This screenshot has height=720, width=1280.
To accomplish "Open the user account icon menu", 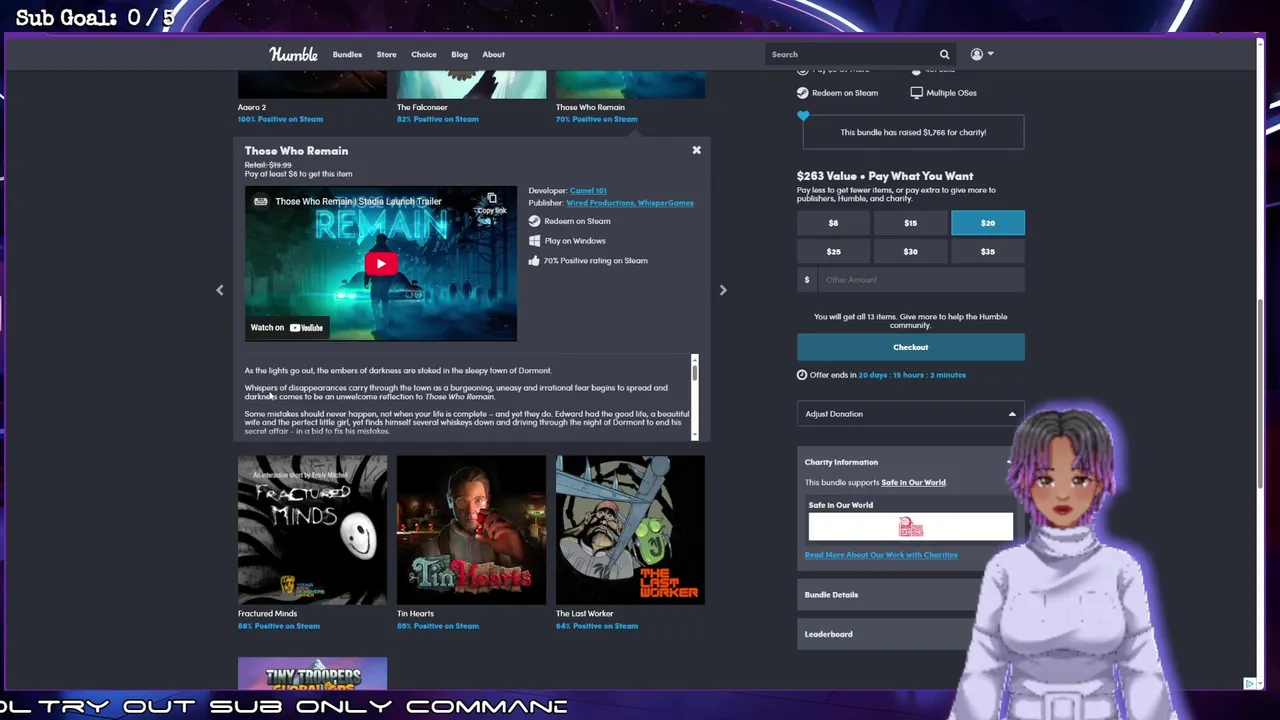I will (x=981, y=54).
